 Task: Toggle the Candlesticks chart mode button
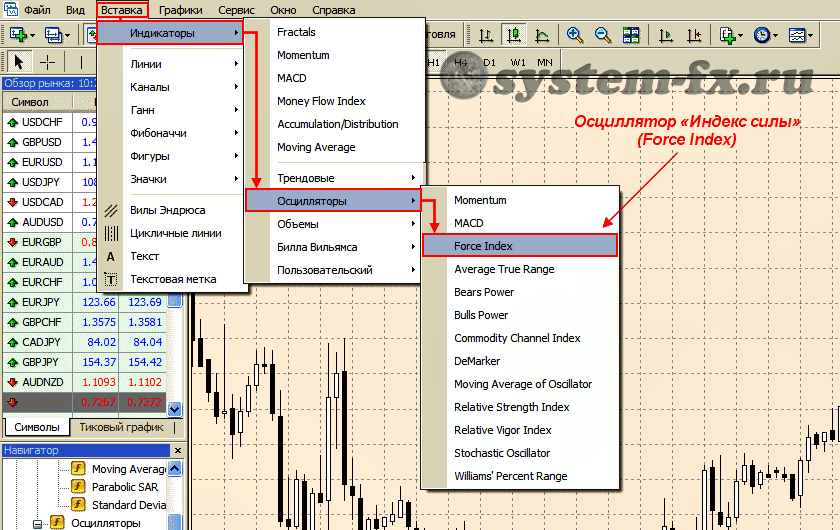[514, 35]
